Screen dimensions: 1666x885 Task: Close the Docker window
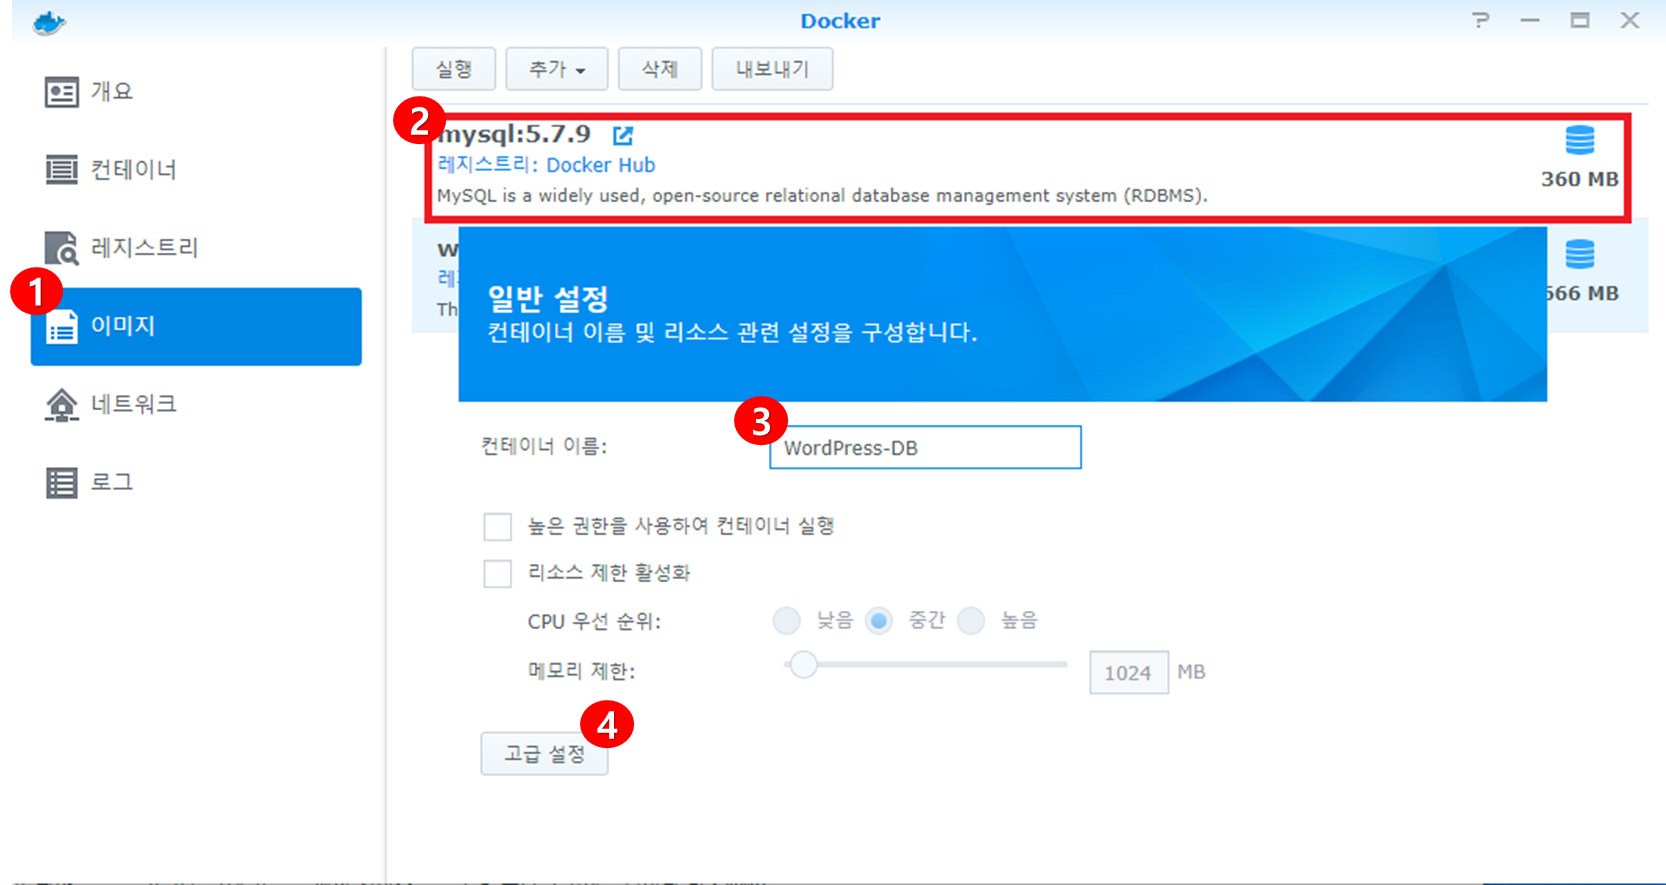click(1630, 20)
